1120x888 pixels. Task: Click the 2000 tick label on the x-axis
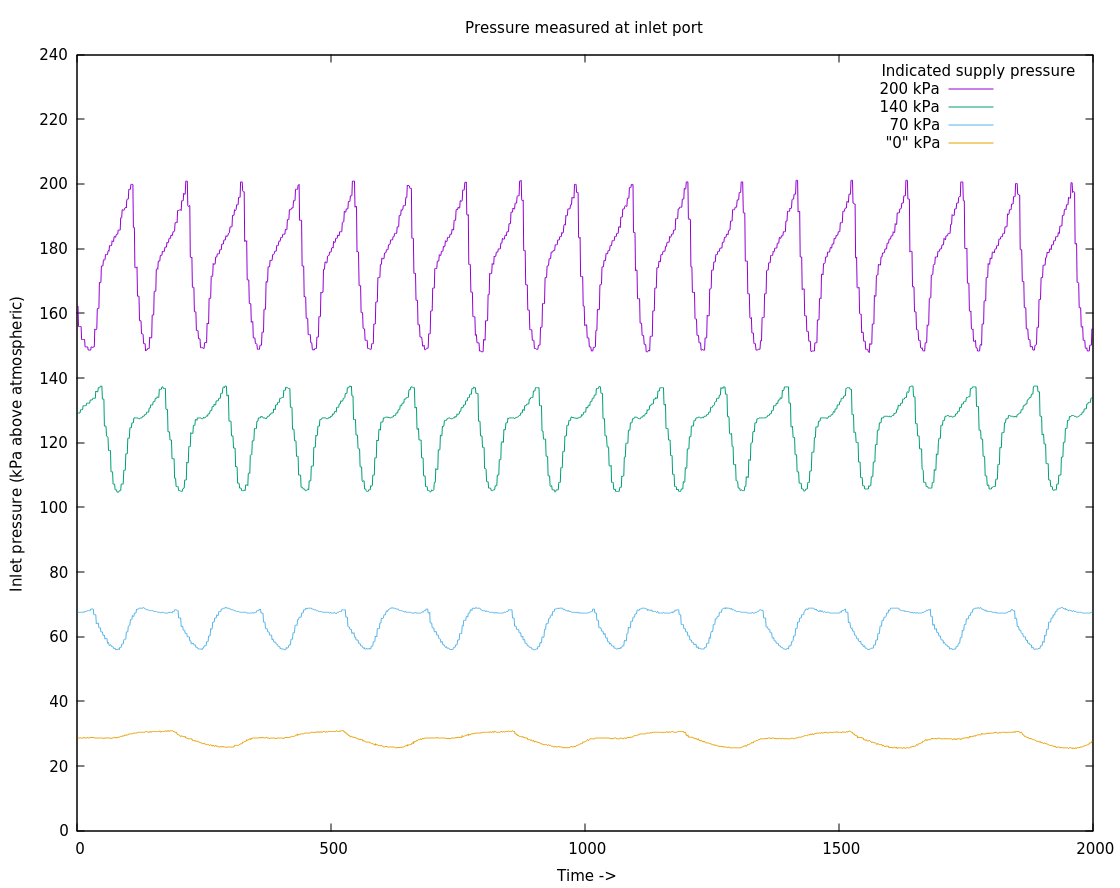pyautogui.click(x=1094, y=849)
